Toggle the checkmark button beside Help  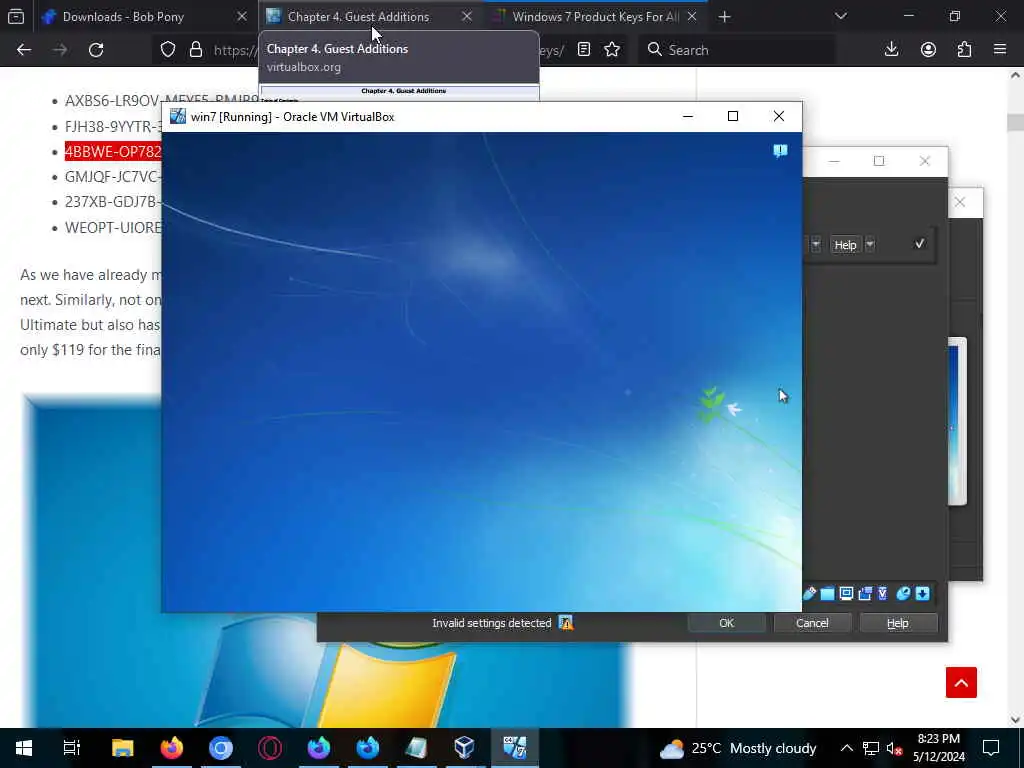click(920, 244)
